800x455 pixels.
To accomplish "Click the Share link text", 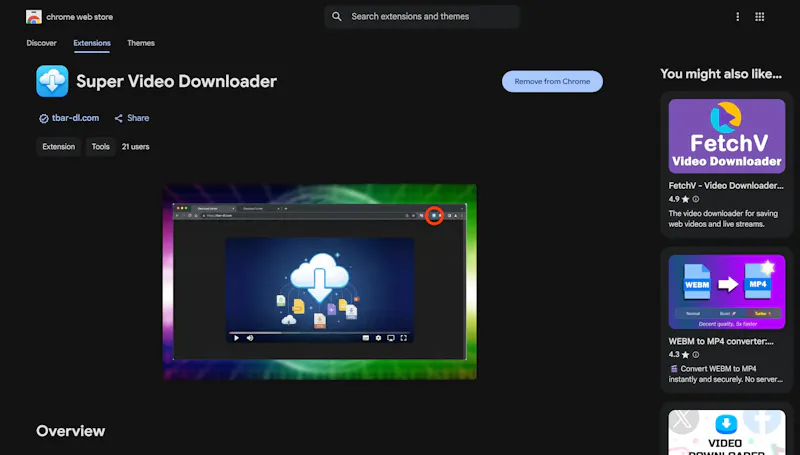I will pos(138,118).
